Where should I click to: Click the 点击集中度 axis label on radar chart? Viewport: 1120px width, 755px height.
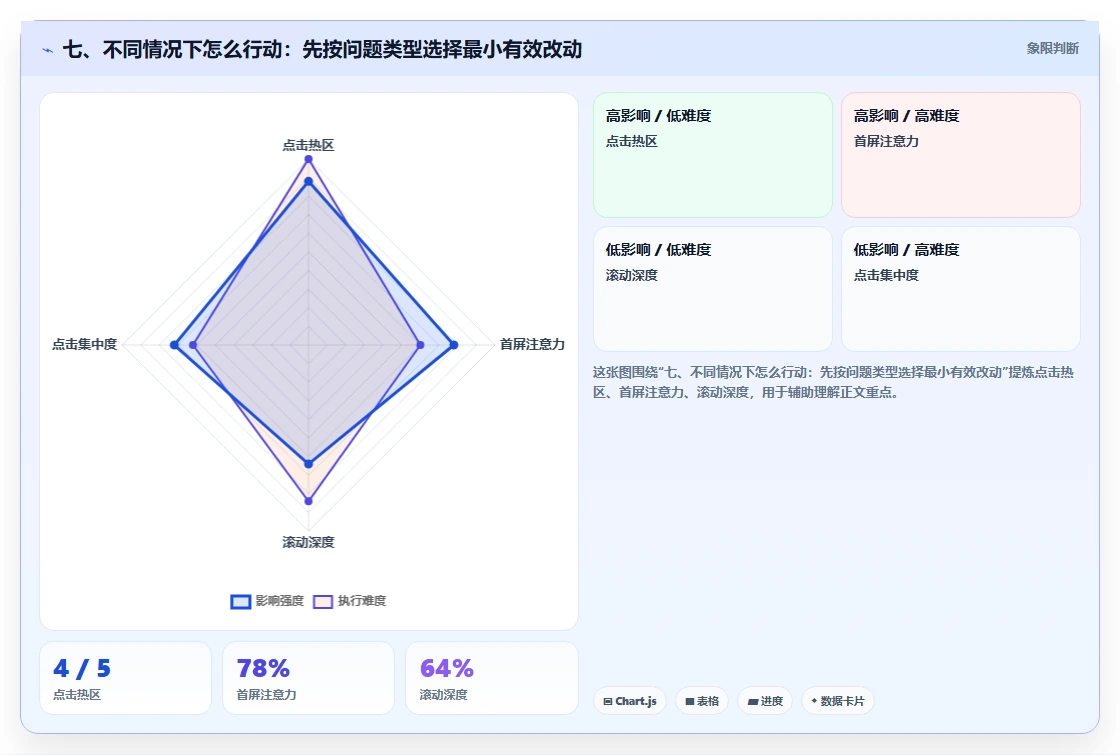[x=84, y=344]
